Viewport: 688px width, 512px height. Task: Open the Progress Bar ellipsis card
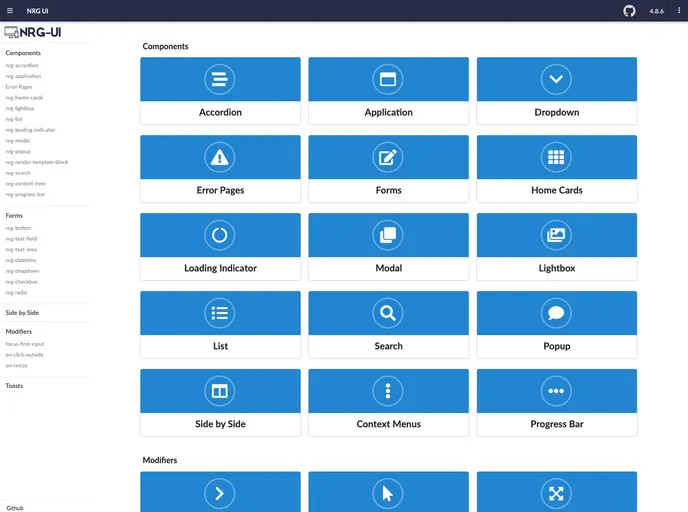coord(557,402)
